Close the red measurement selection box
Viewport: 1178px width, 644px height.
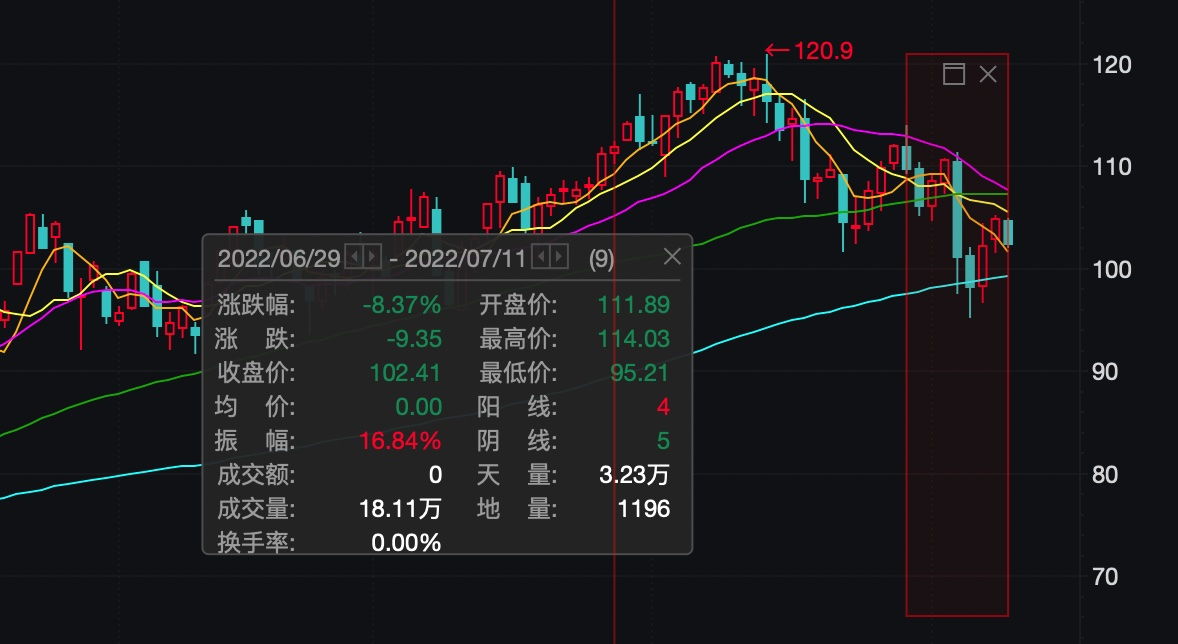[988, 73]
